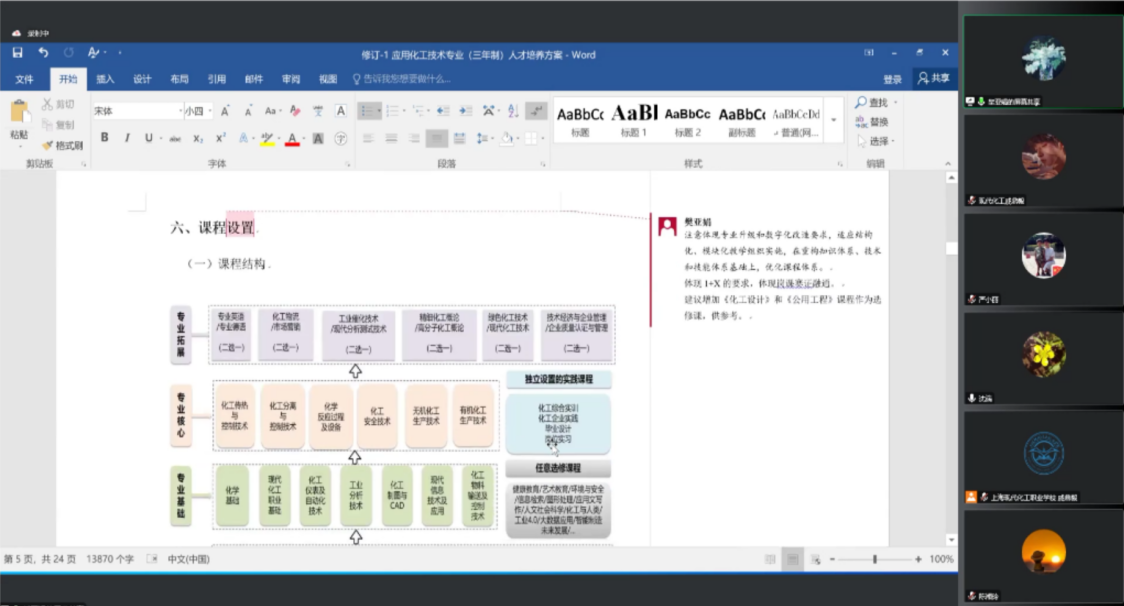
Task: Open the 审阅 (Review) ribbon tab
Action: [x=291, y=79]
